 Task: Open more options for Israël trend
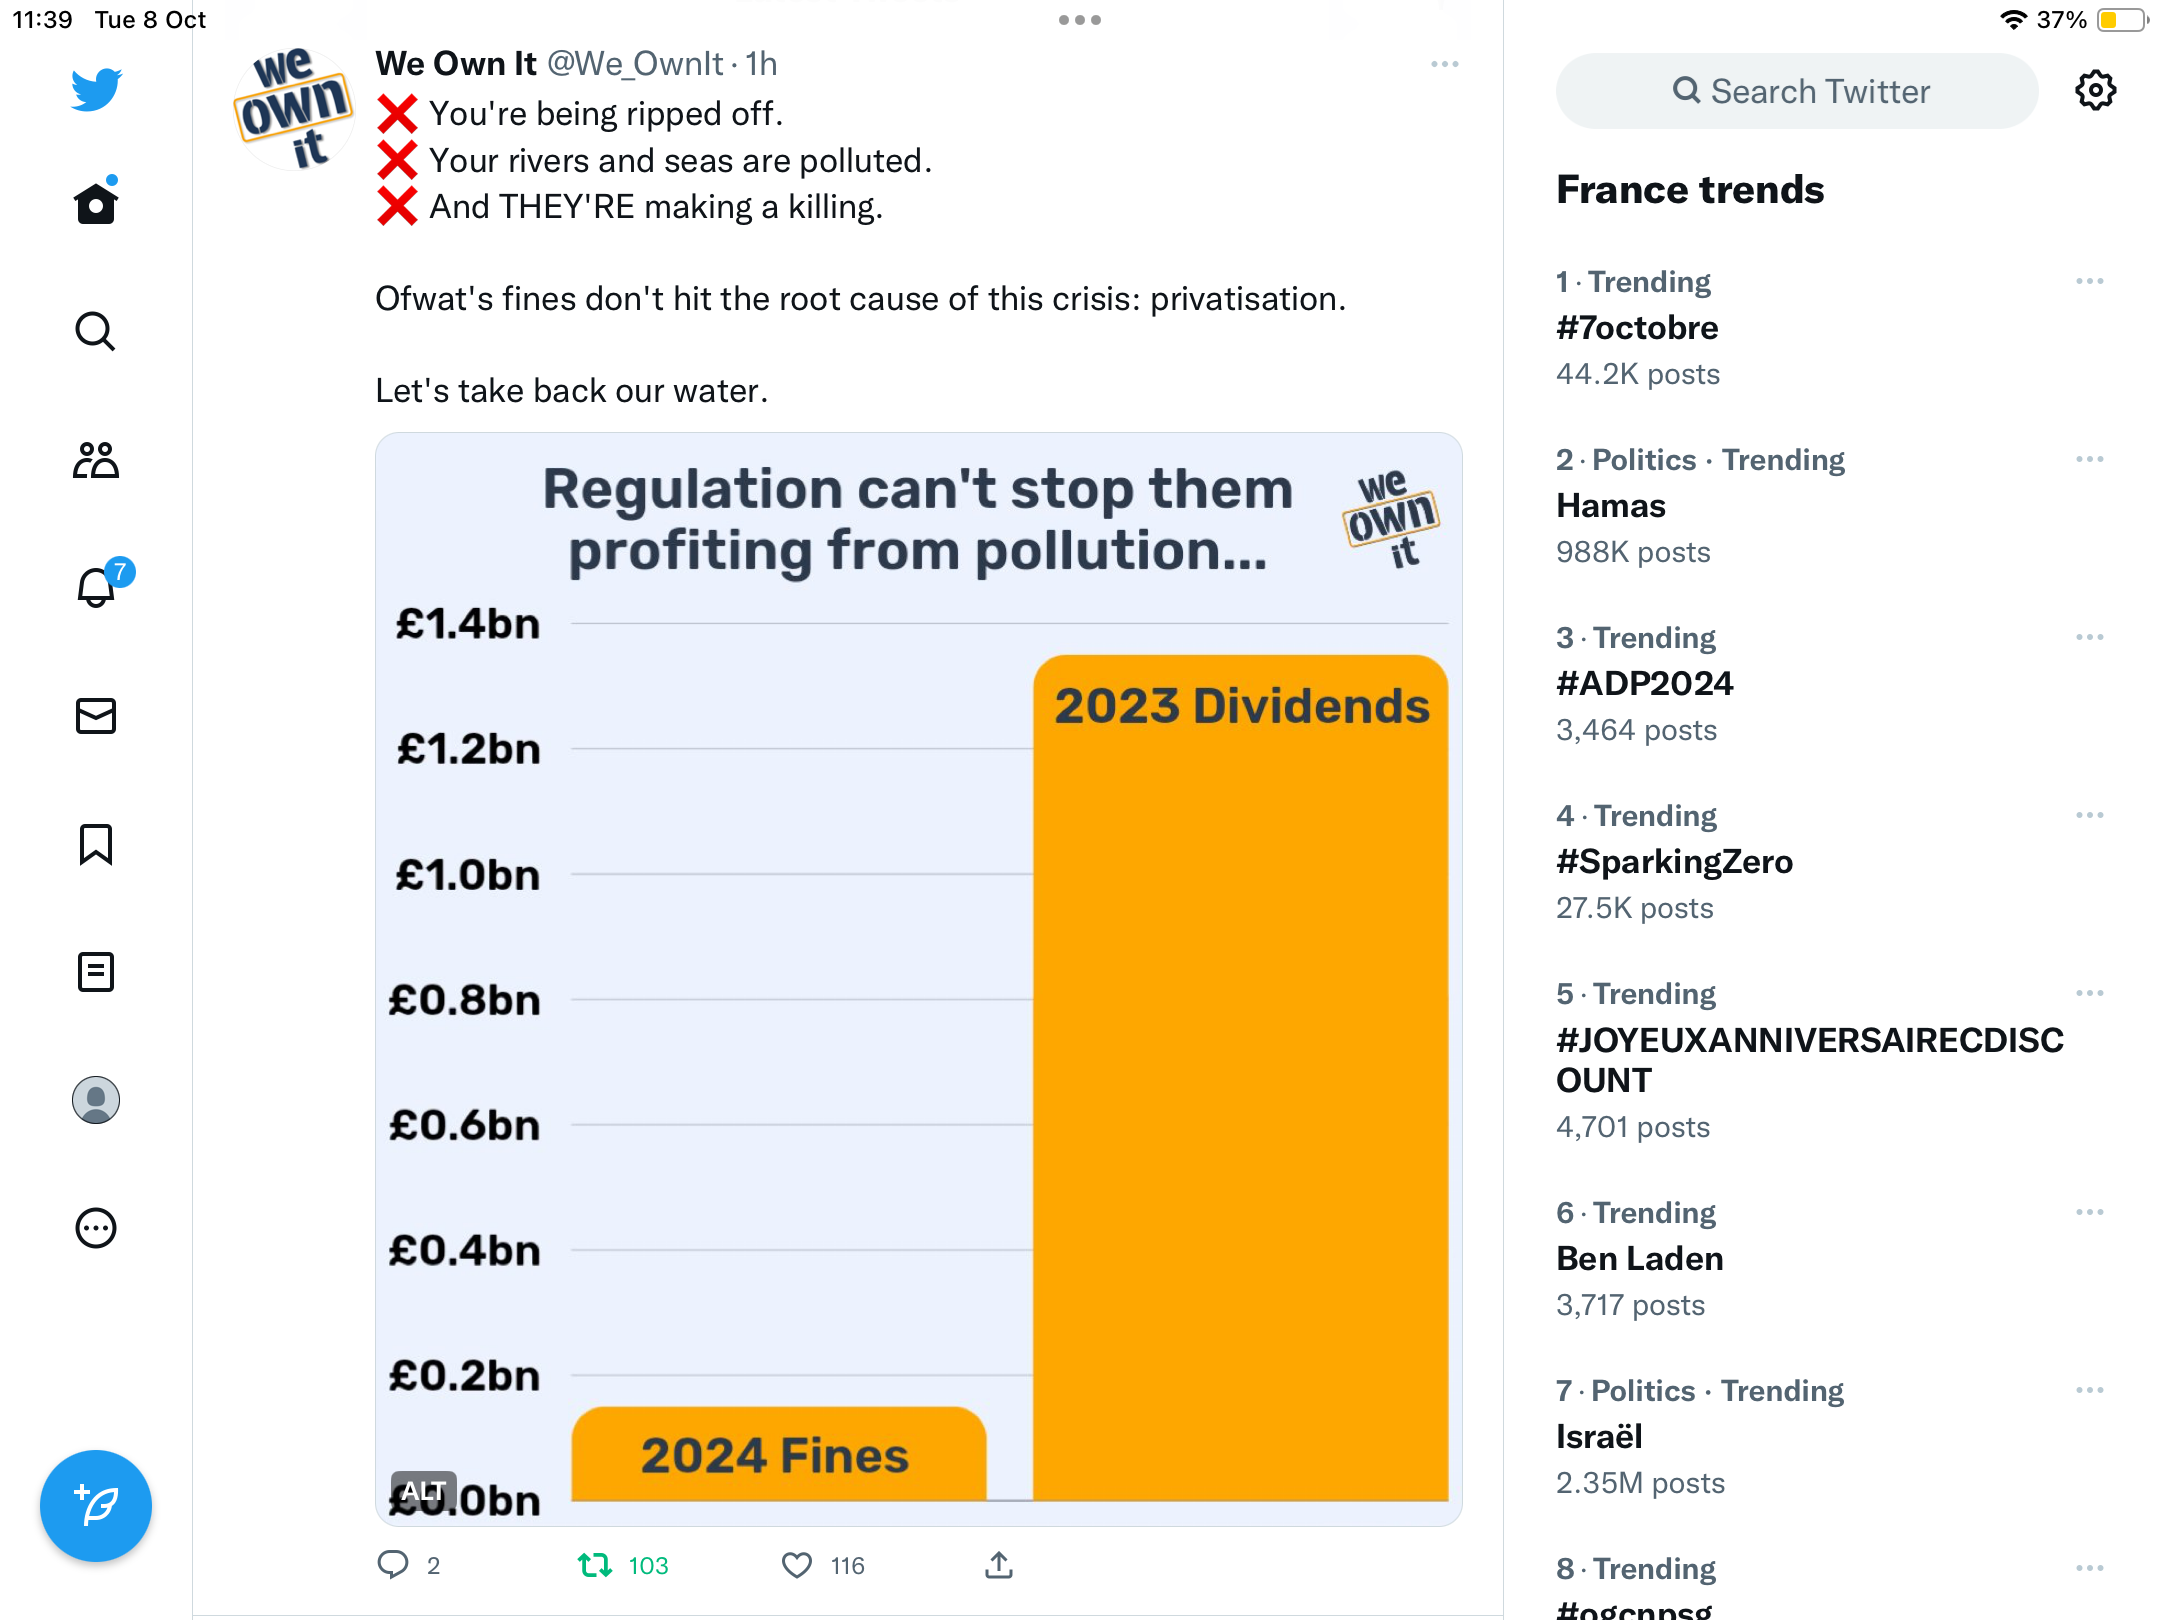point(2090,1390)
